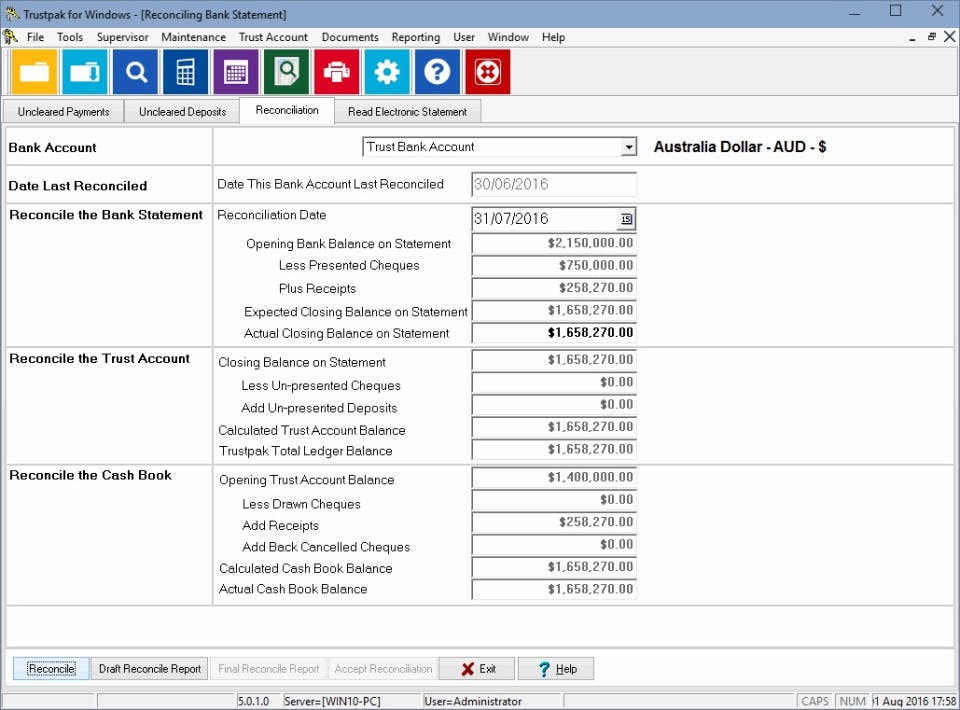Close the inner Reconciling Bank Statement window
Screen dimensions: 960x710
pos(950,37)
